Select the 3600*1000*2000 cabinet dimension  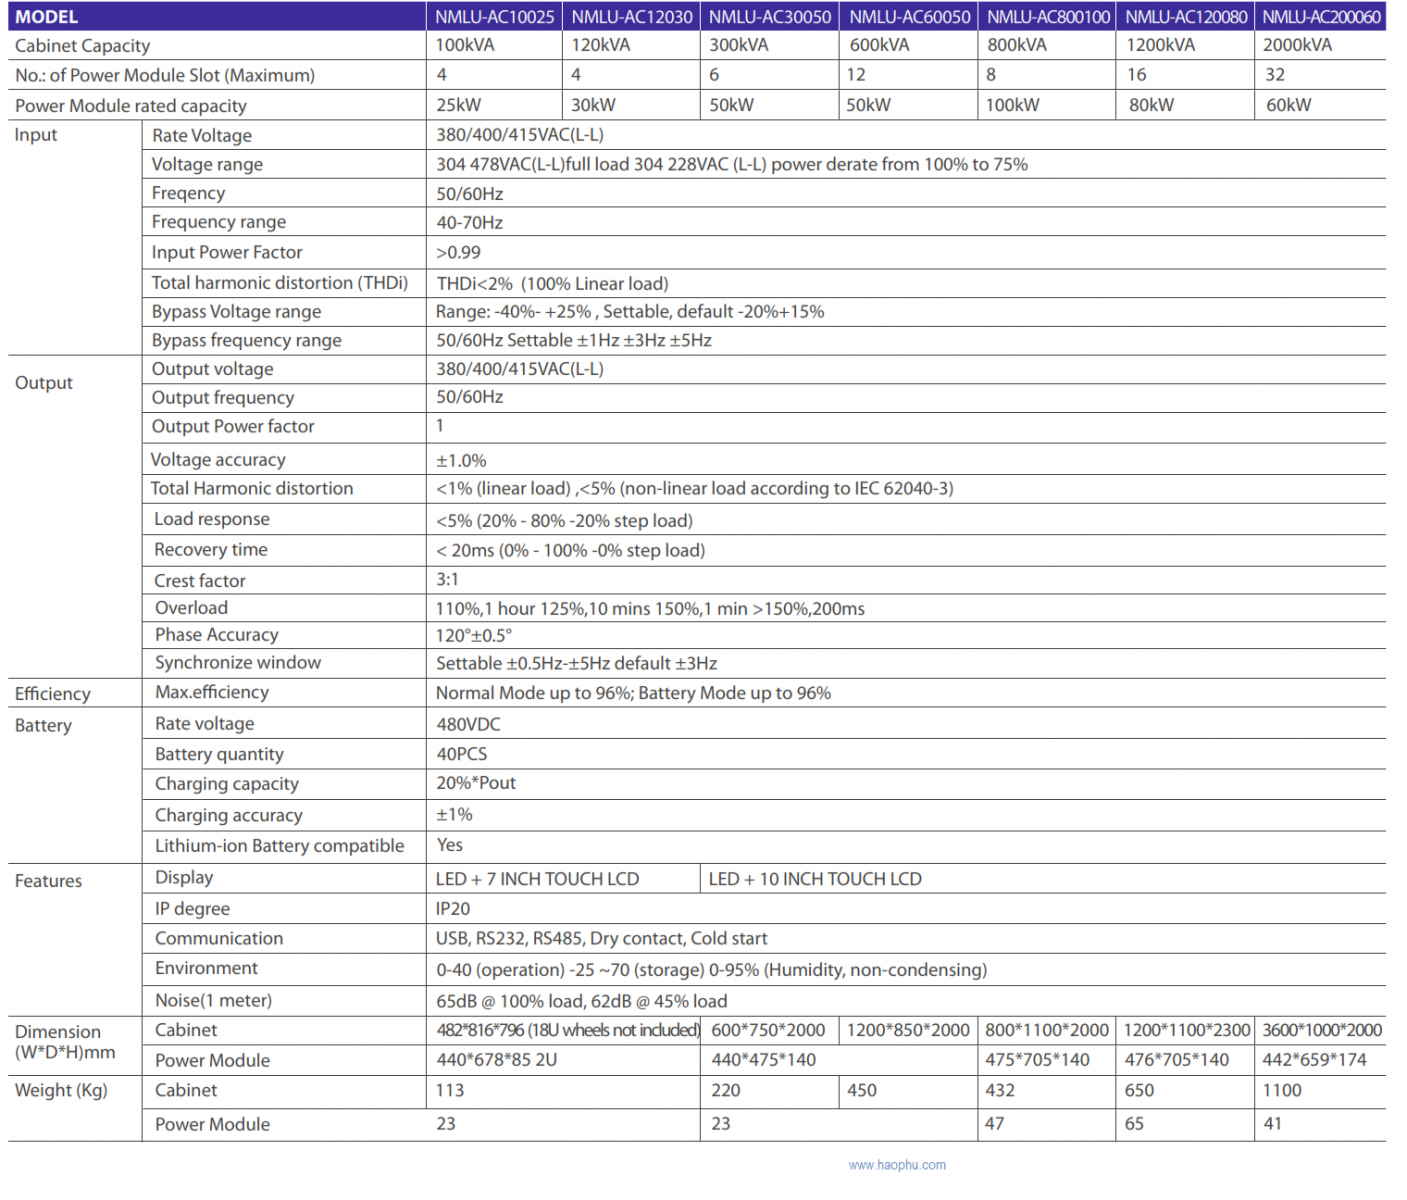click(1321, 1031)
